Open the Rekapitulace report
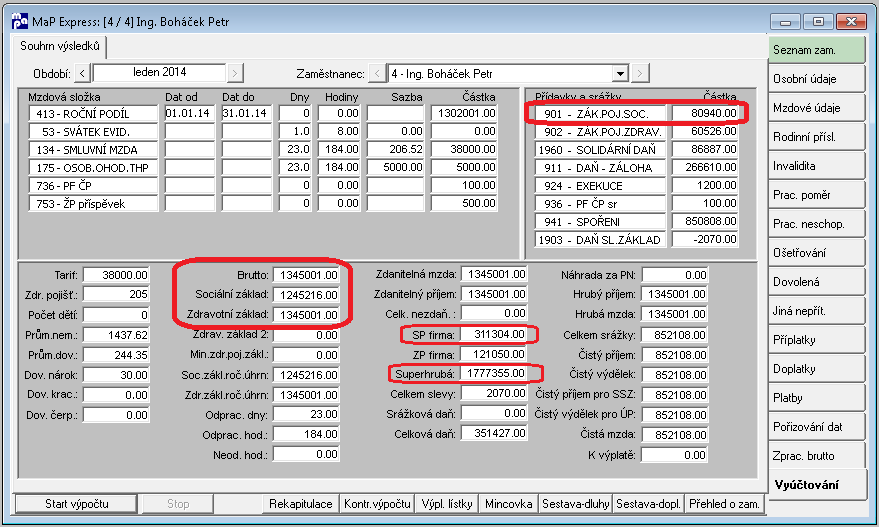The image size is (879, 527). (x=300, y=503)
